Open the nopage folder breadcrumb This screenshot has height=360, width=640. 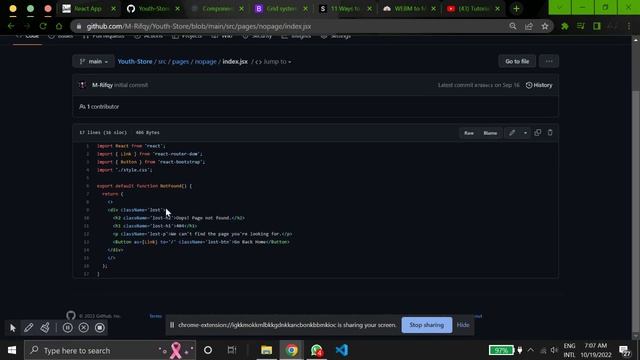[x=205, y=62]
